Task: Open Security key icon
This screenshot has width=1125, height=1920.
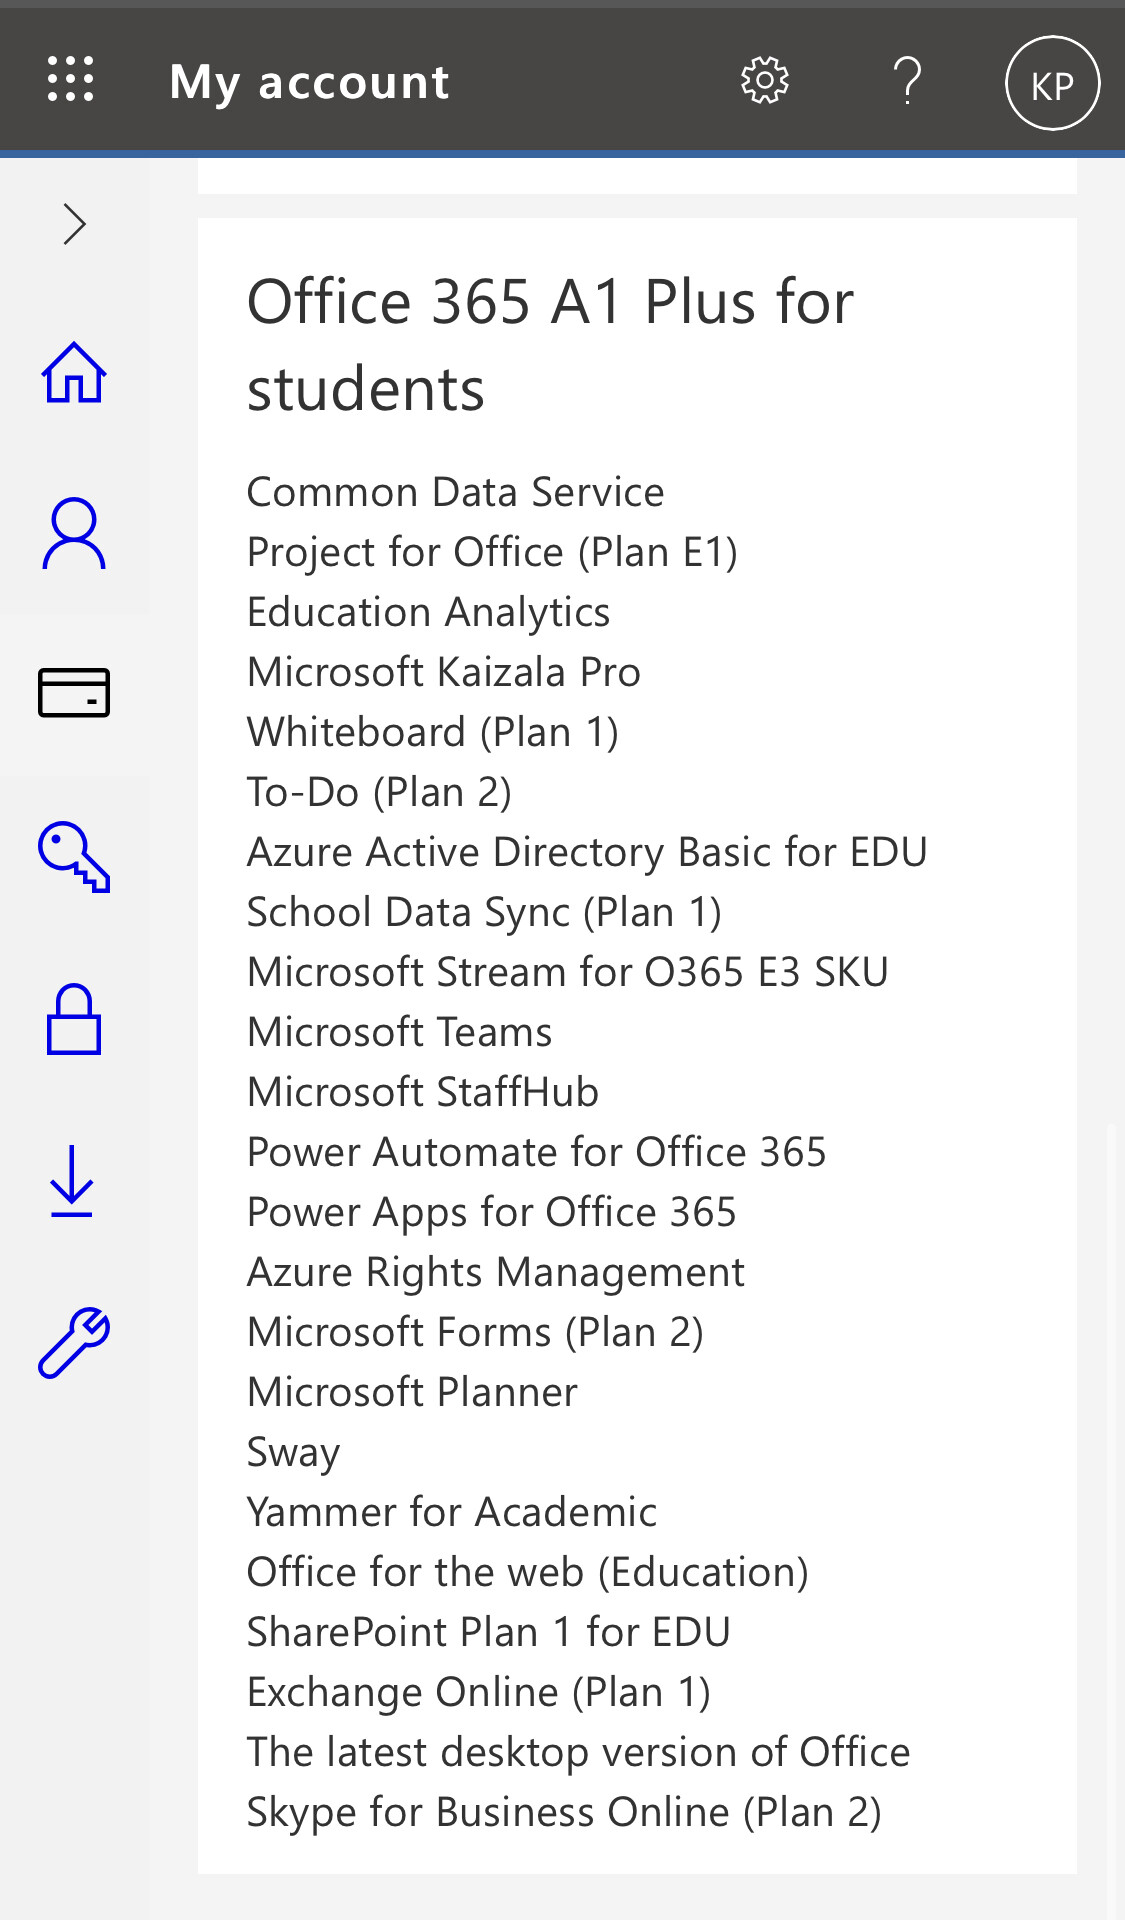Action: (74, 857)
